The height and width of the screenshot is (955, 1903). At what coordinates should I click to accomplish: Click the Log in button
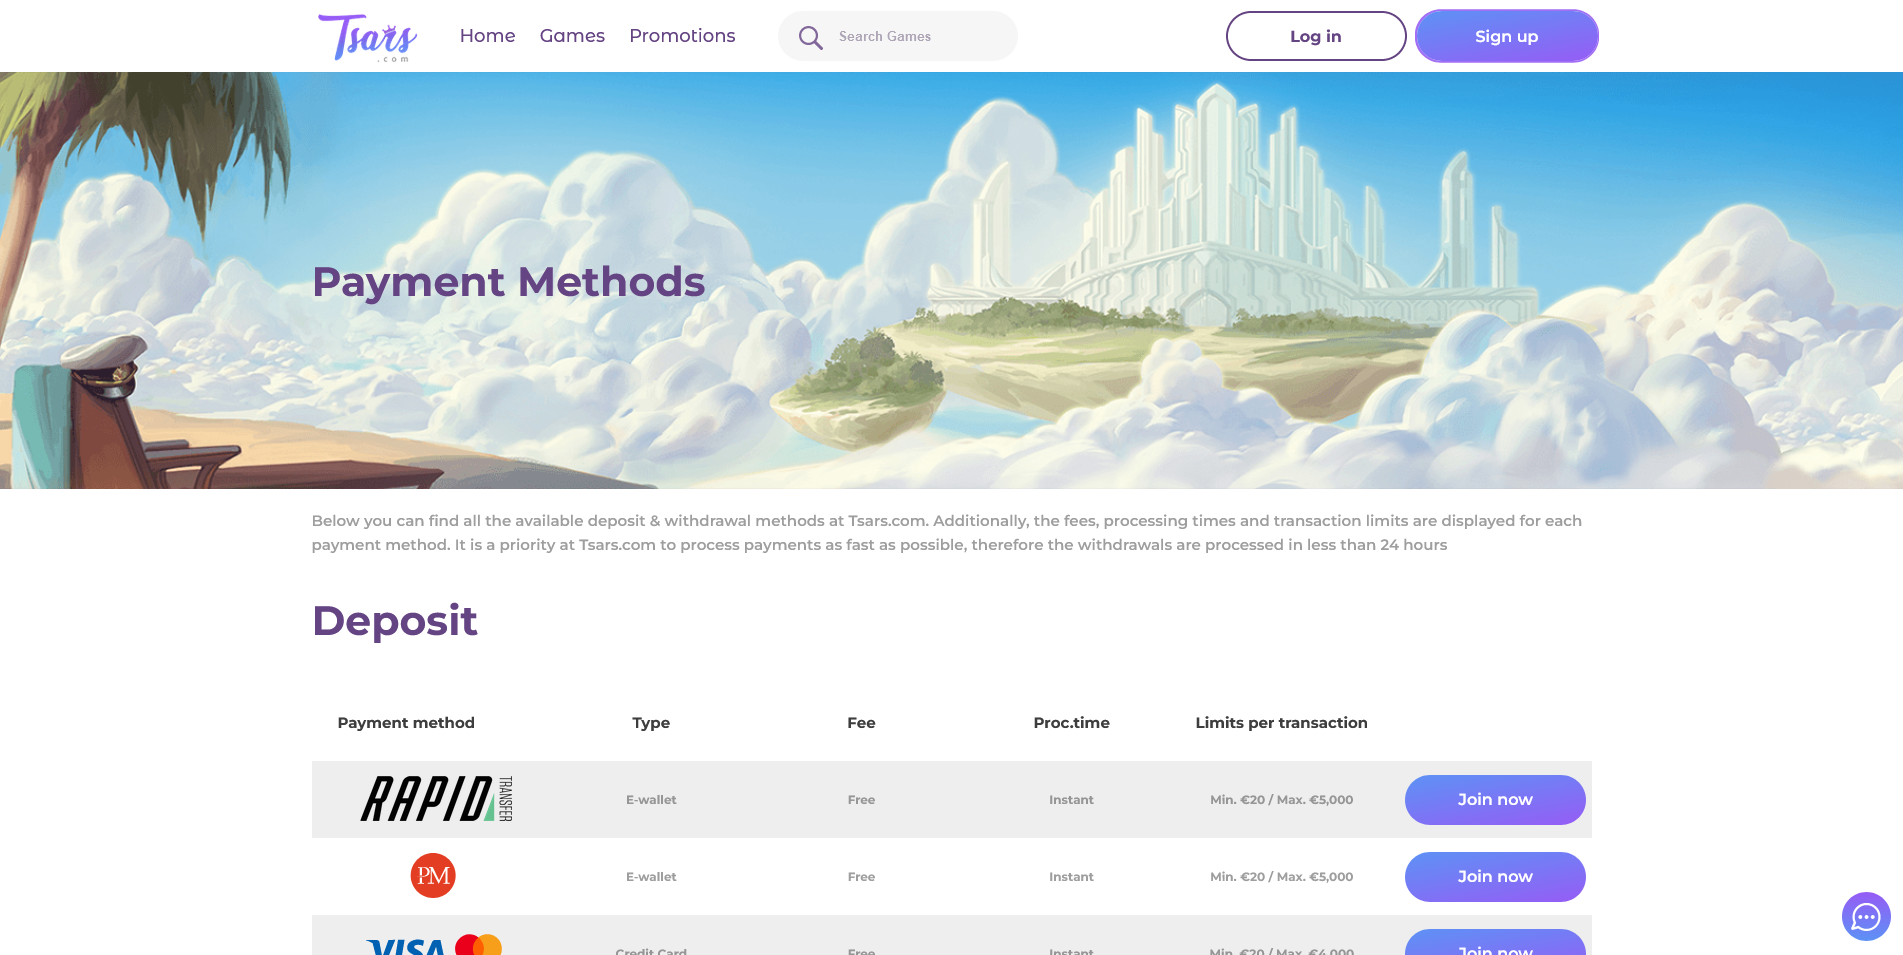pyautogui.click(x=1316, y=36)
